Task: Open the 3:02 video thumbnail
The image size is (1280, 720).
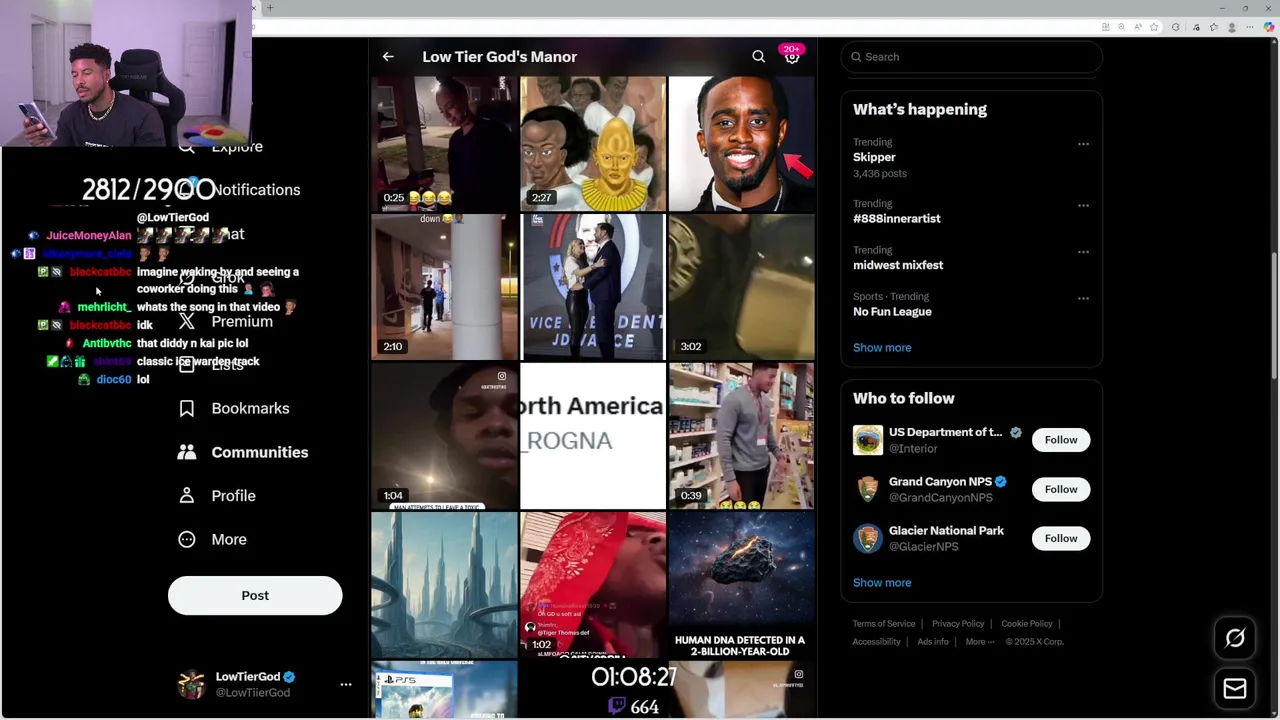Action: (741, 286)
